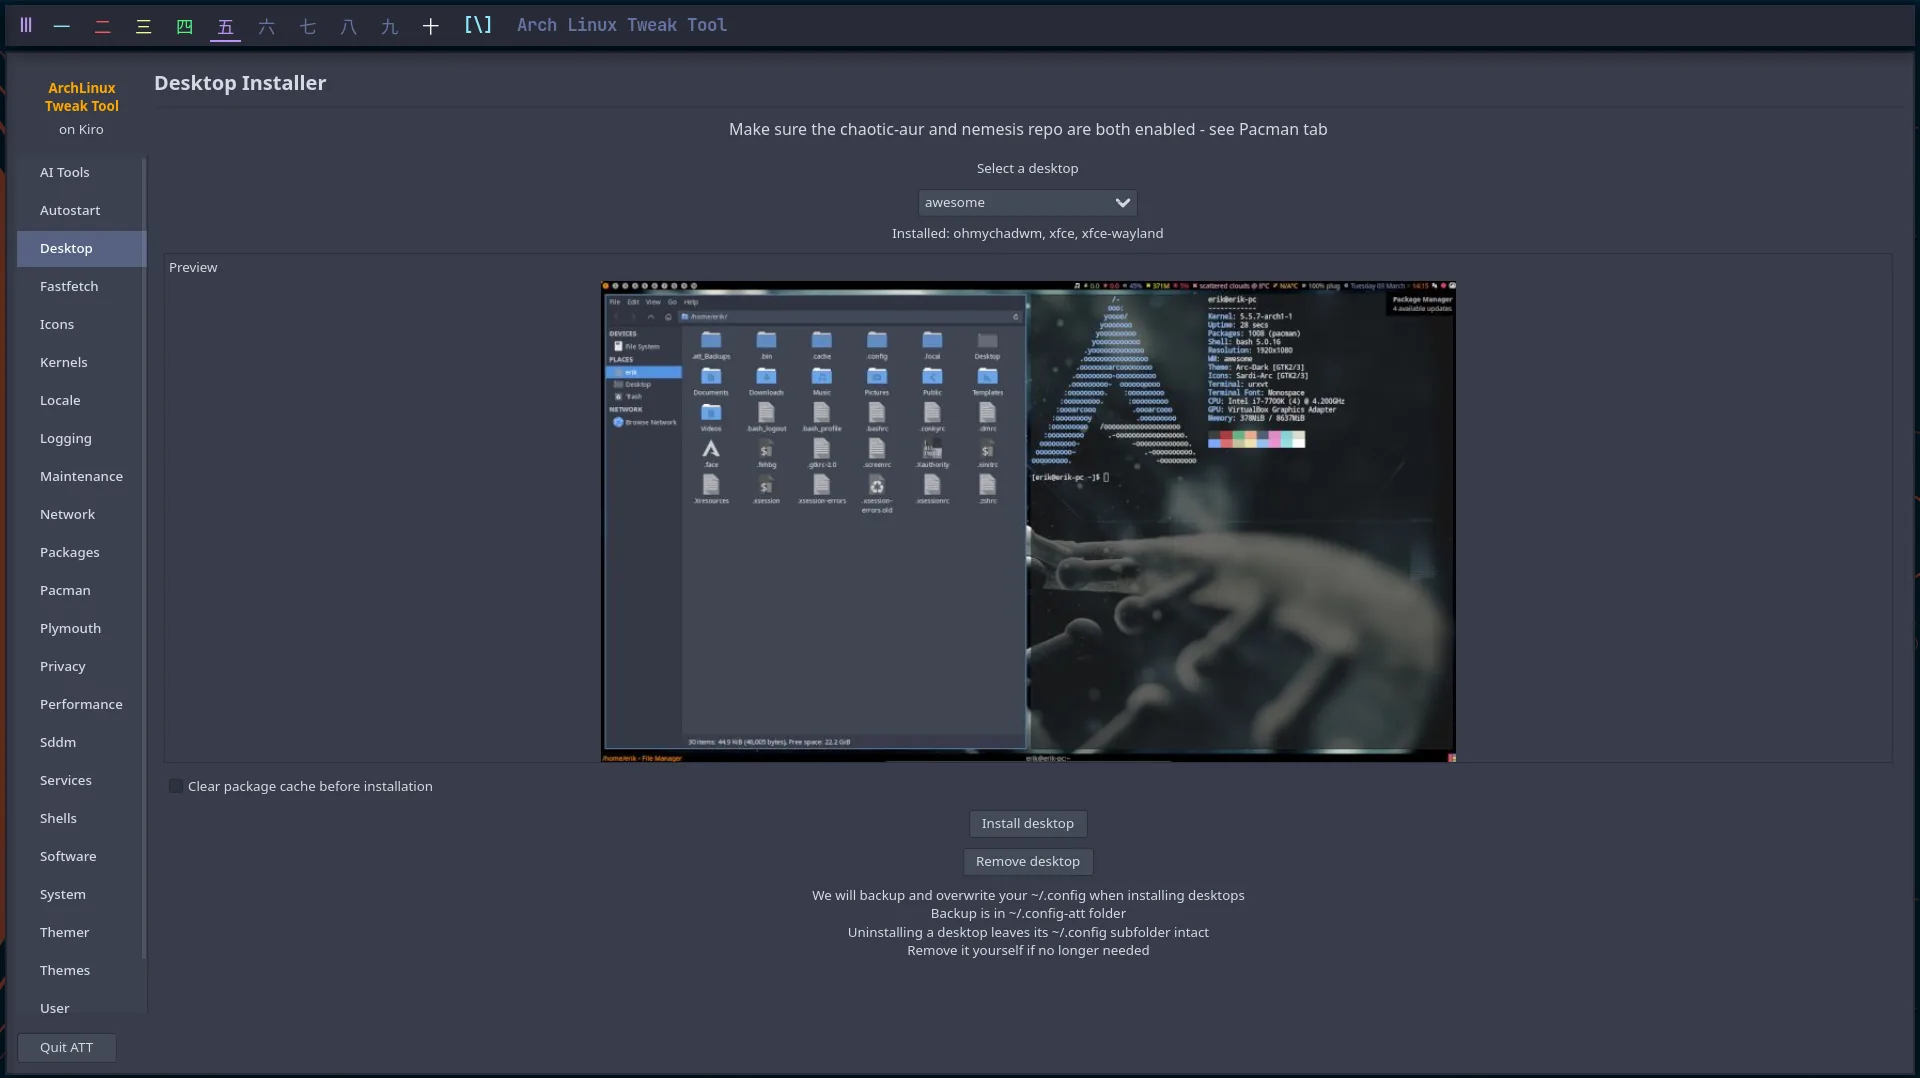Open the Software section
Image resolution: width=1920 pixels, height=1078 pixels.
tap(81, 856)
